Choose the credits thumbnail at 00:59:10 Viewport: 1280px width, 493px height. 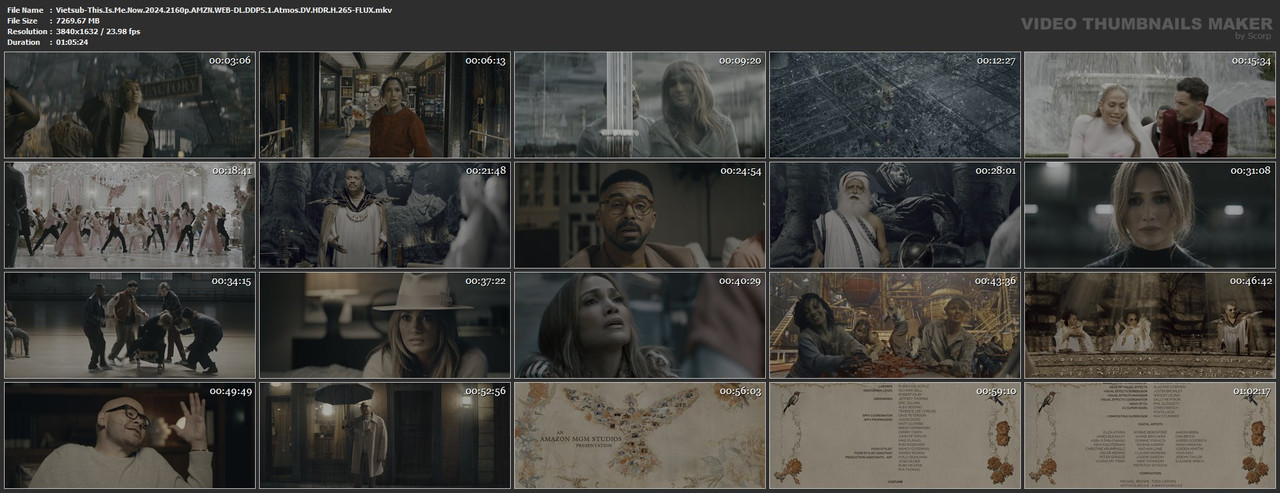click(895, 435)
